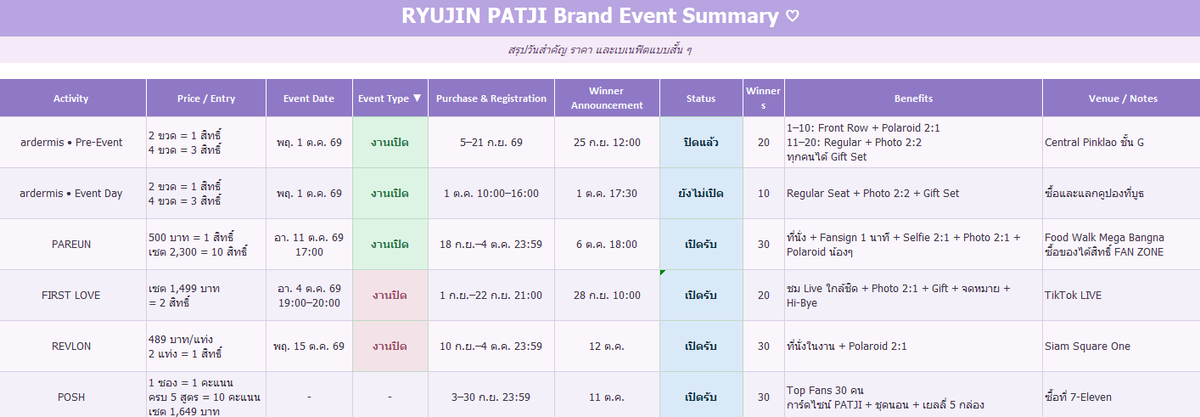Select the FIRST LOVE activity cell

pos(72,295)
